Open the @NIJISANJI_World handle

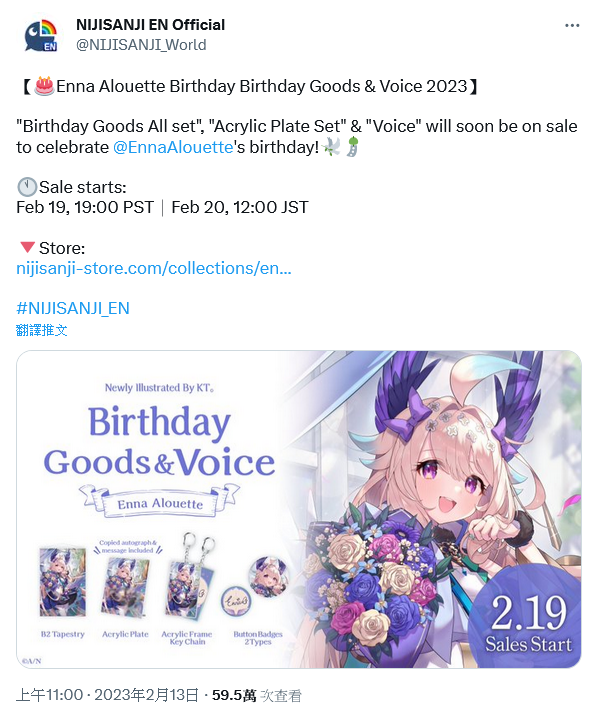click(x=141, y=45)
